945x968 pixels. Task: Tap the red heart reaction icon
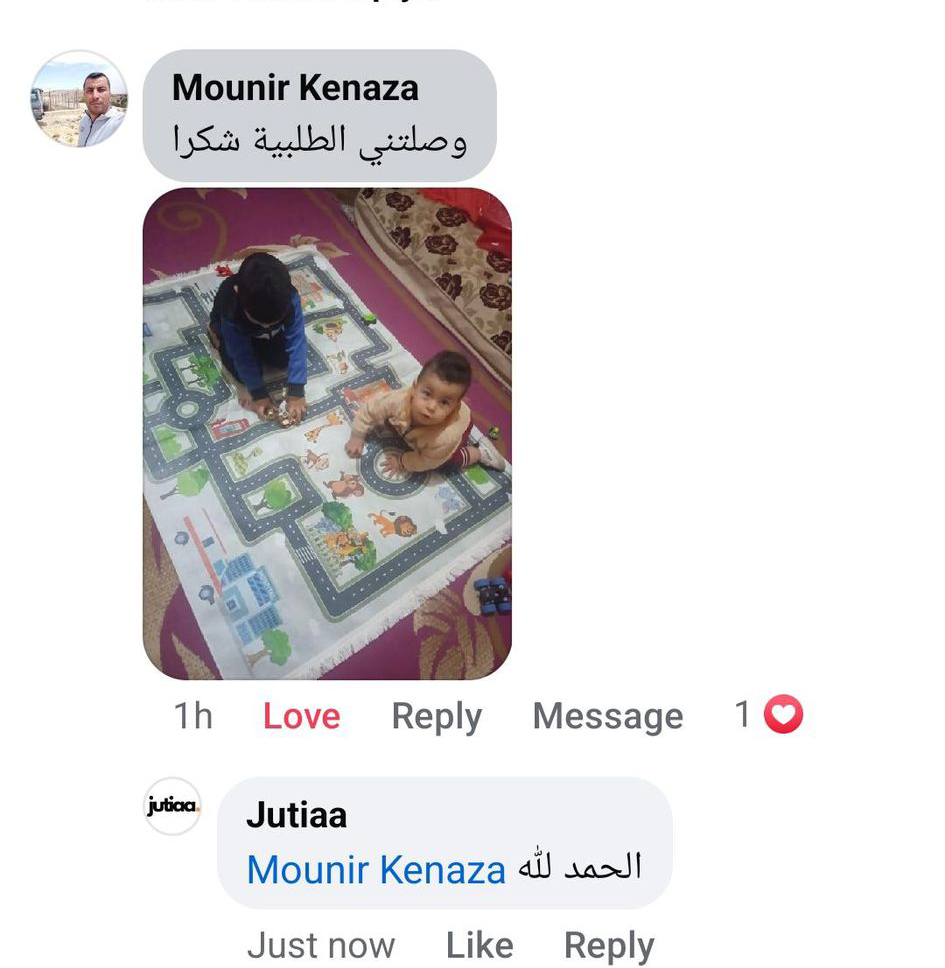coord(783,714)
